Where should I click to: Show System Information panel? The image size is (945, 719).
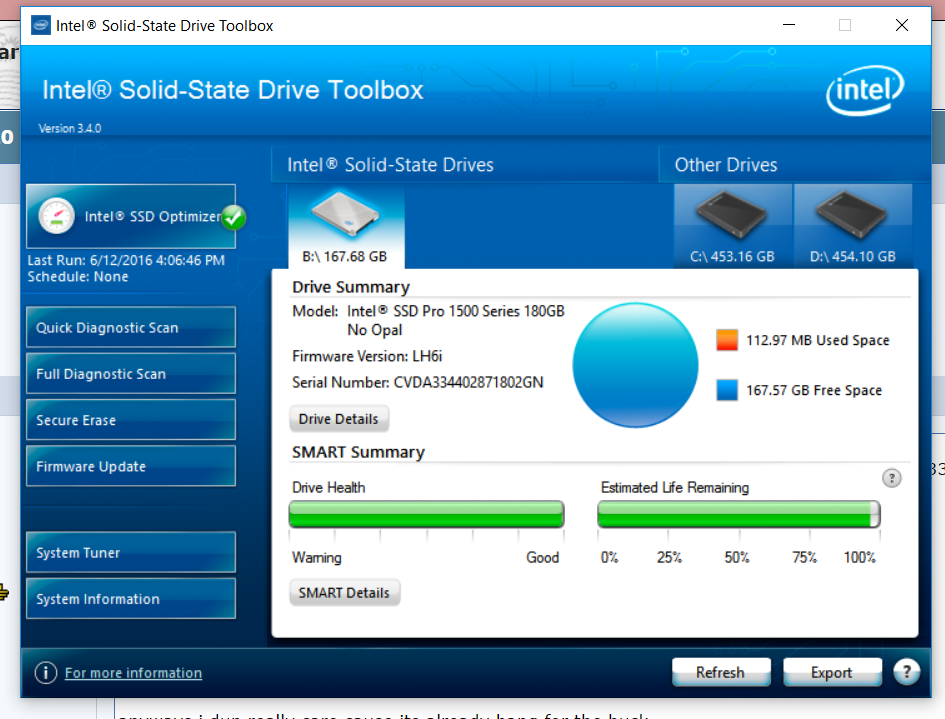click(x=130, y=599)
